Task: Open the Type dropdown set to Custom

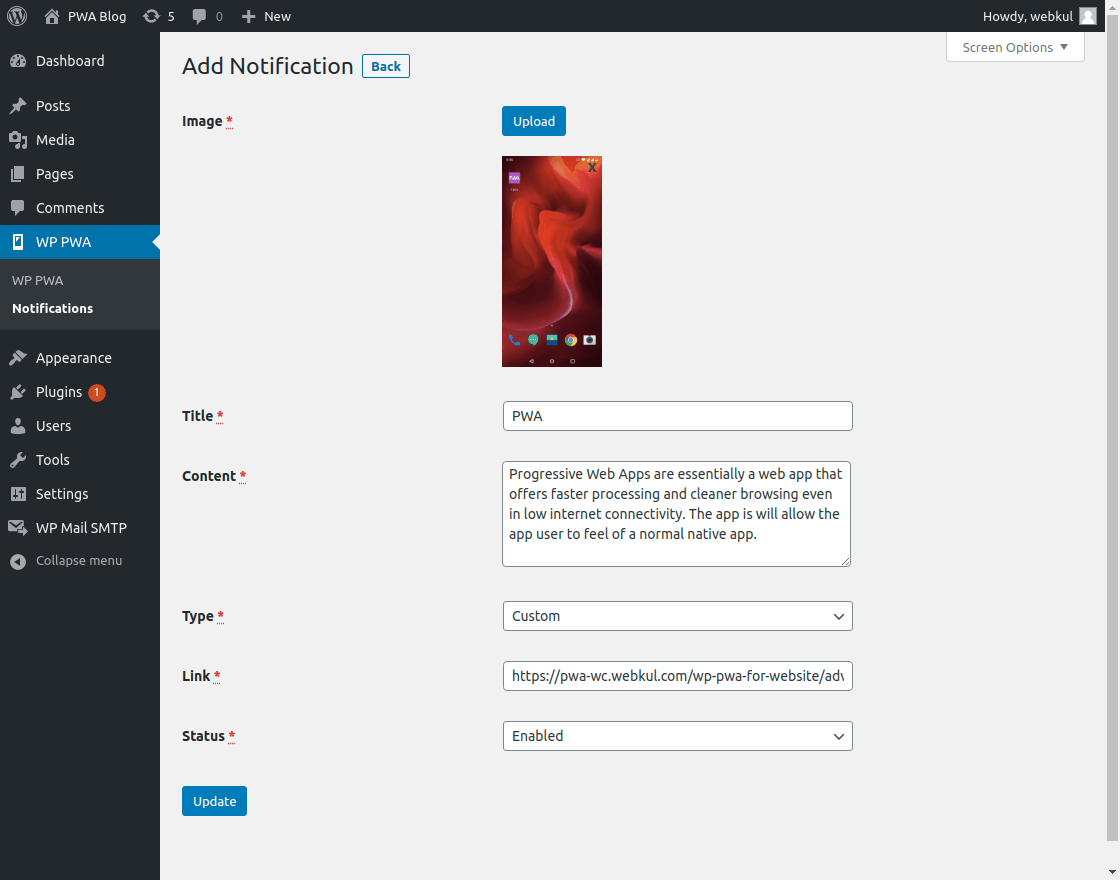Action: coord(677,616)
